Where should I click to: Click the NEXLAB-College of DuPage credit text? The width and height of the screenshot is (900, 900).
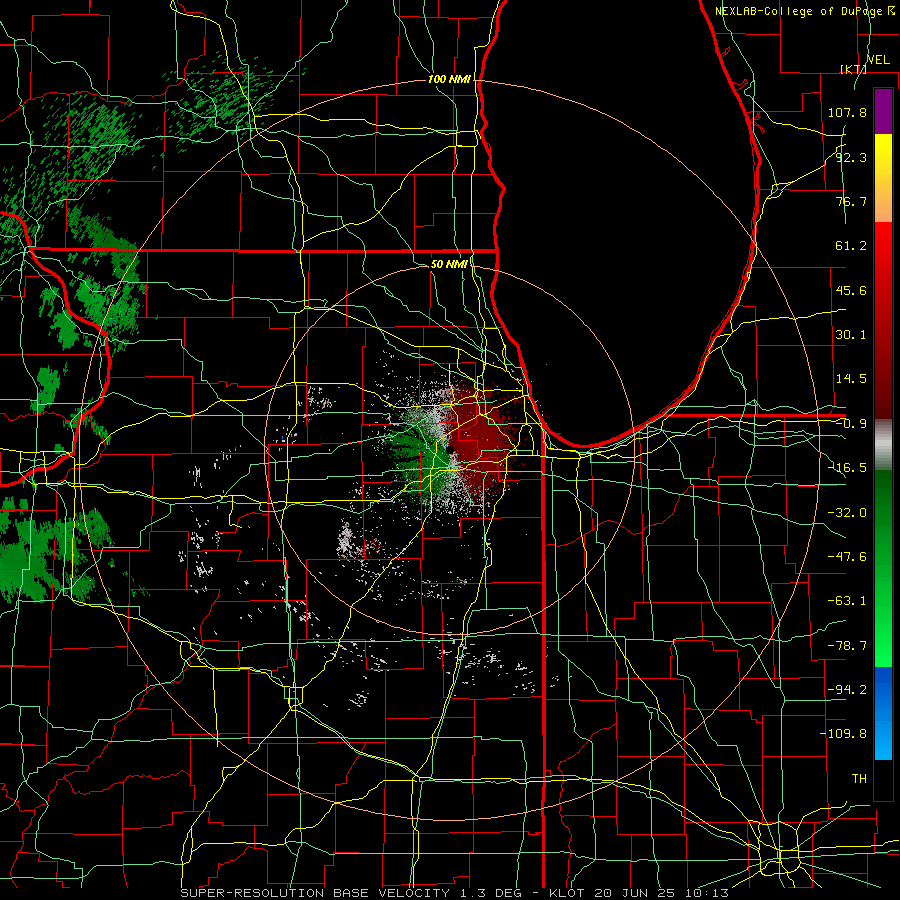[x=805, y=11]
